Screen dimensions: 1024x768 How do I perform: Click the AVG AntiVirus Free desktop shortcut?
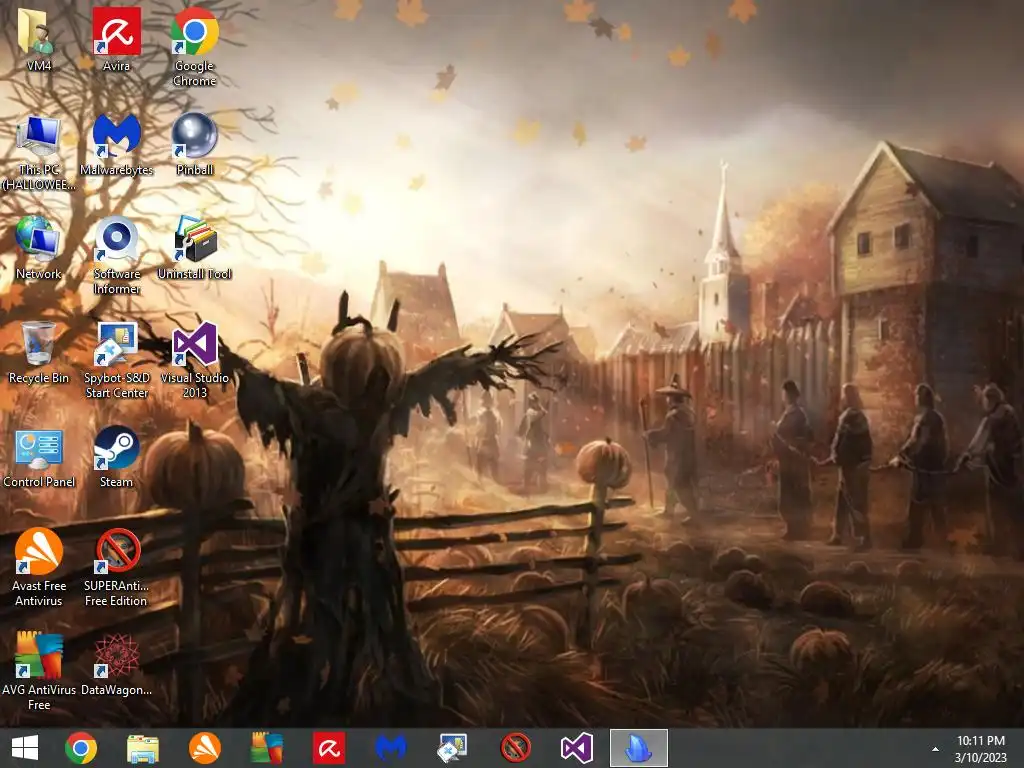39,671
